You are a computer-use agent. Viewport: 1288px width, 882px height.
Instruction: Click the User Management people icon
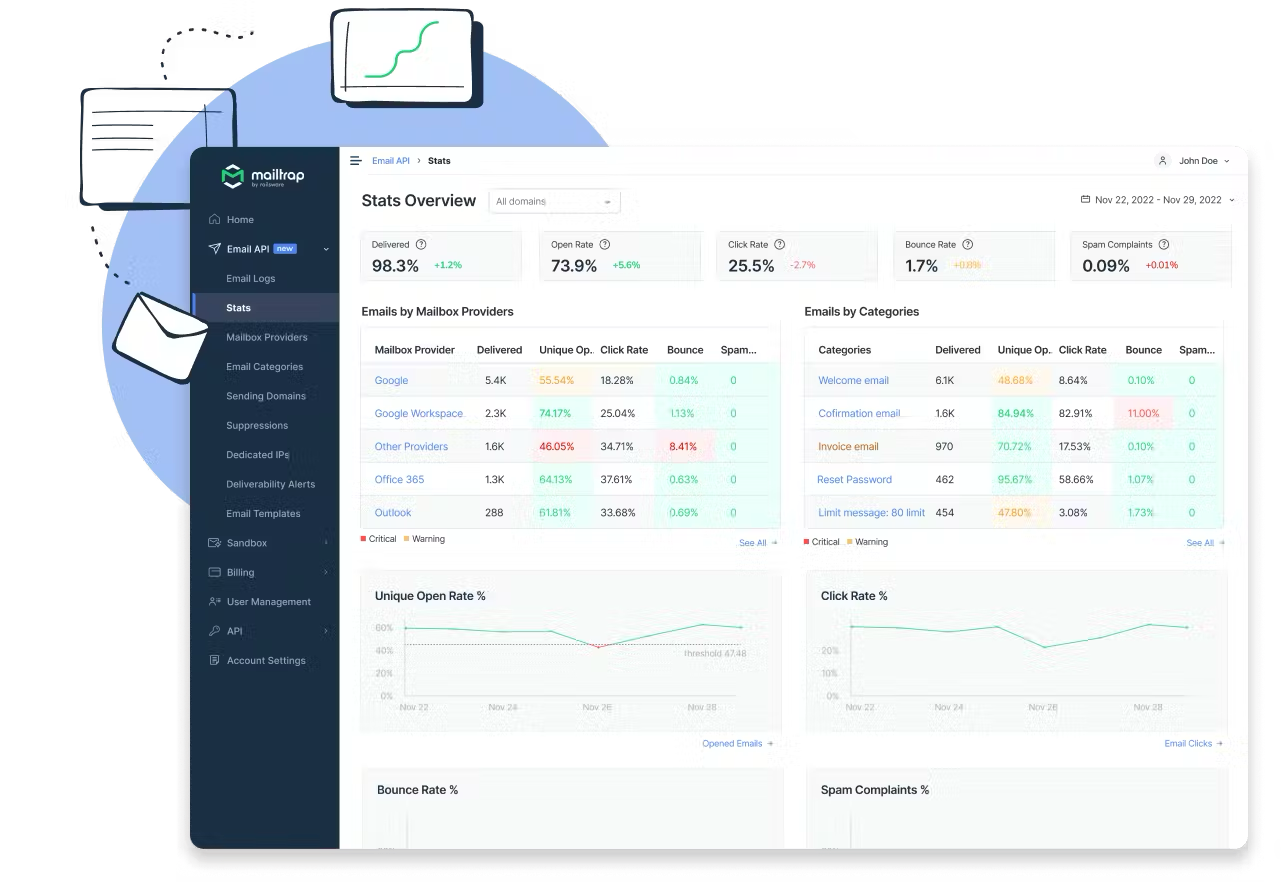click(x=214, y=602)
